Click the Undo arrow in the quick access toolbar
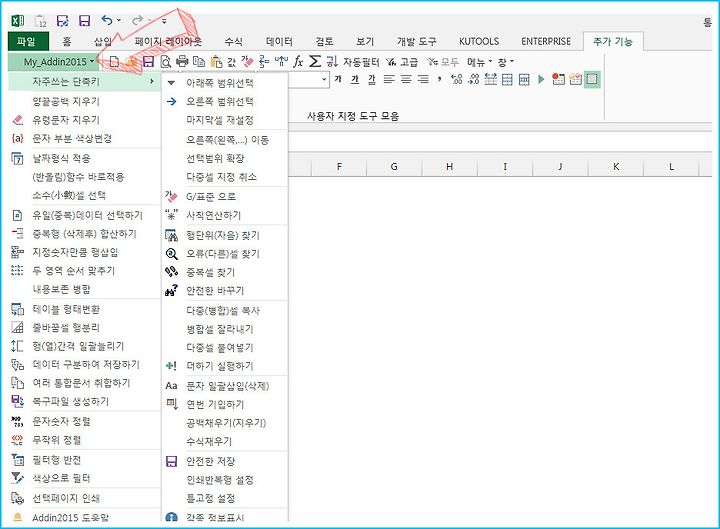The height and width of the screenshot is (529, 720). point(107,20)
